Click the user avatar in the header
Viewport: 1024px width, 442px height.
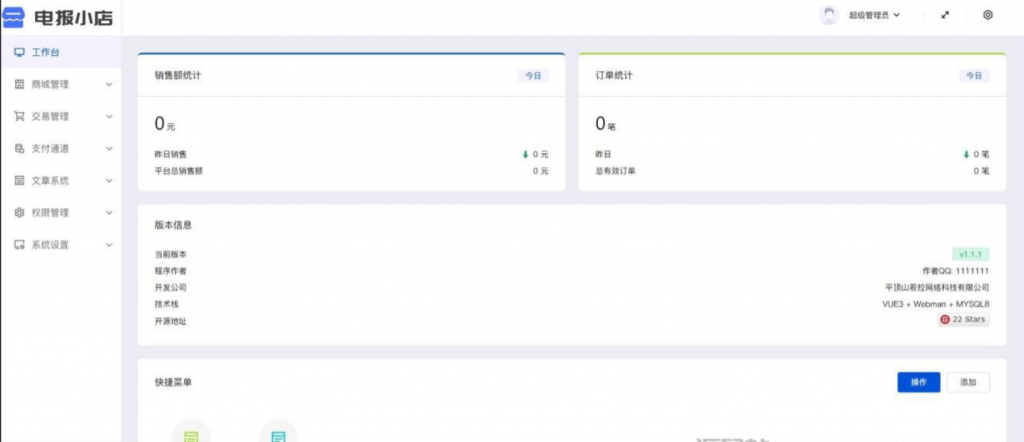829,15
